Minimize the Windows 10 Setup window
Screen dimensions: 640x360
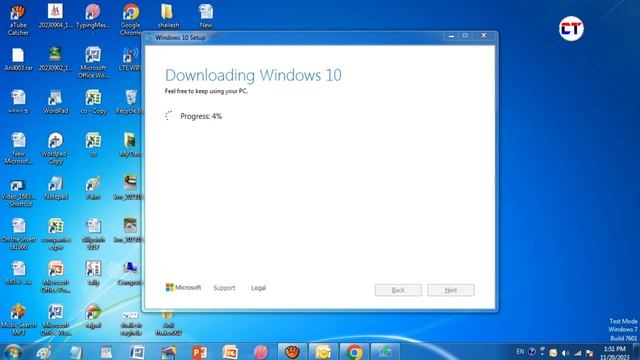(x=451, y=36)
